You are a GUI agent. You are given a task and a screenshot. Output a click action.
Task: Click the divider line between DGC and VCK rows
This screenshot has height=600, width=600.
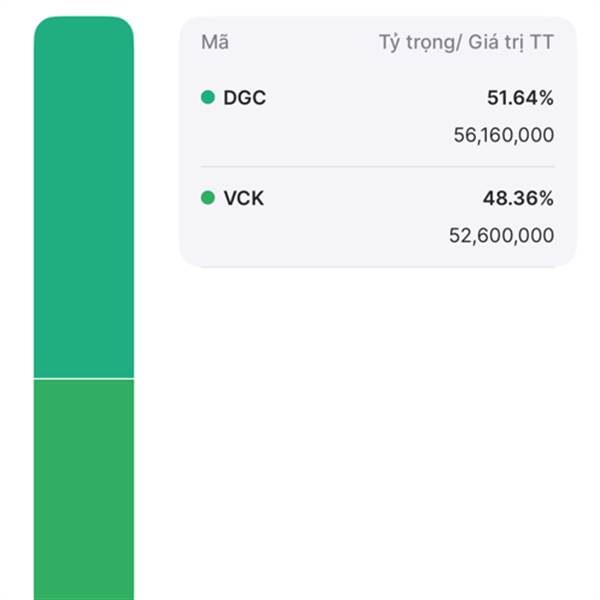[x=377, y=166]
